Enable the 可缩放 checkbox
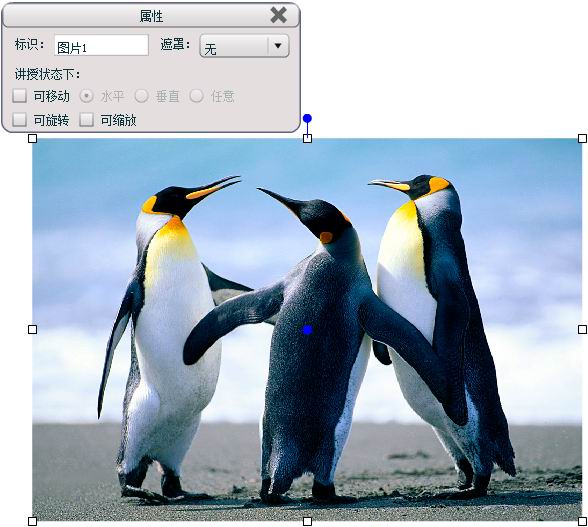The height and width of the screenshot is (527, 588). (86, 120)
